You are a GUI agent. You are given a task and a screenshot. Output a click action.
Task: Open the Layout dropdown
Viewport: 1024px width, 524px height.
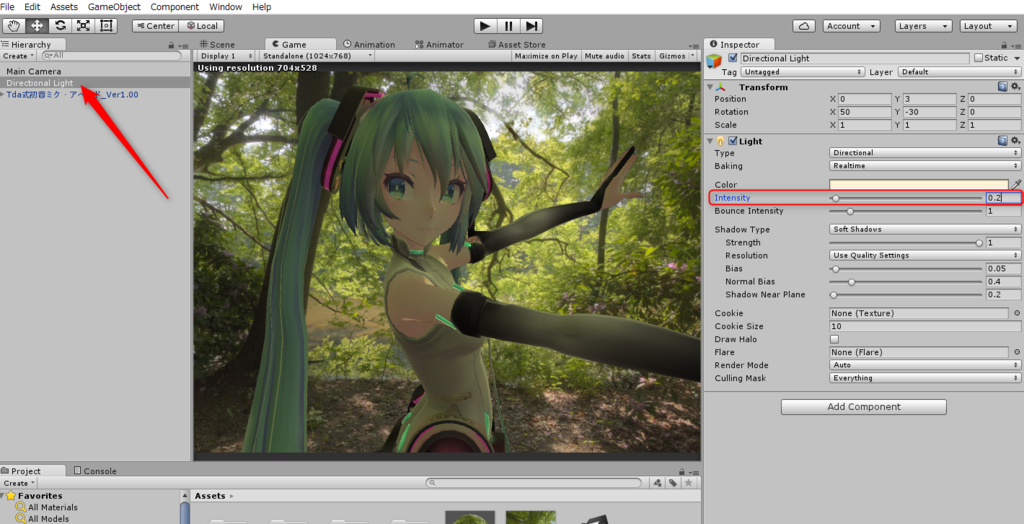coord(989,26)
